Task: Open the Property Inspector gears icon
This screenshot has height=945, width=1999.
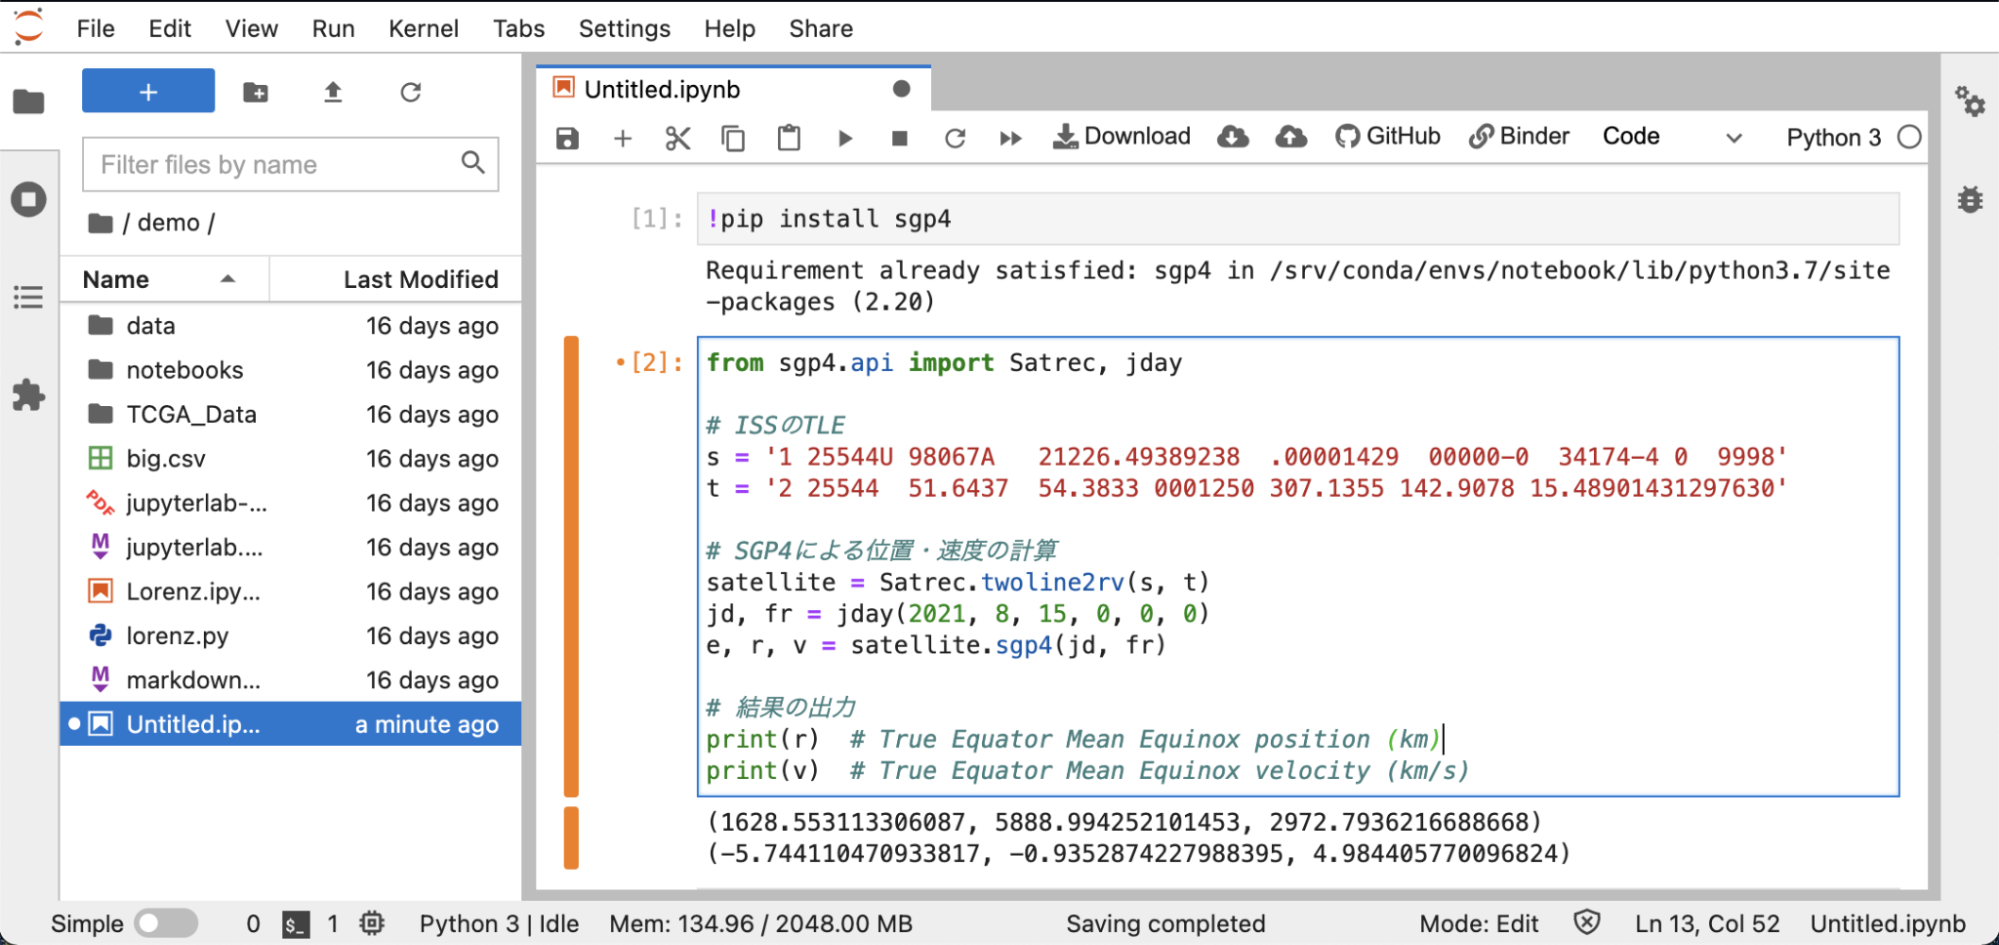Action: coord(1969,101)
